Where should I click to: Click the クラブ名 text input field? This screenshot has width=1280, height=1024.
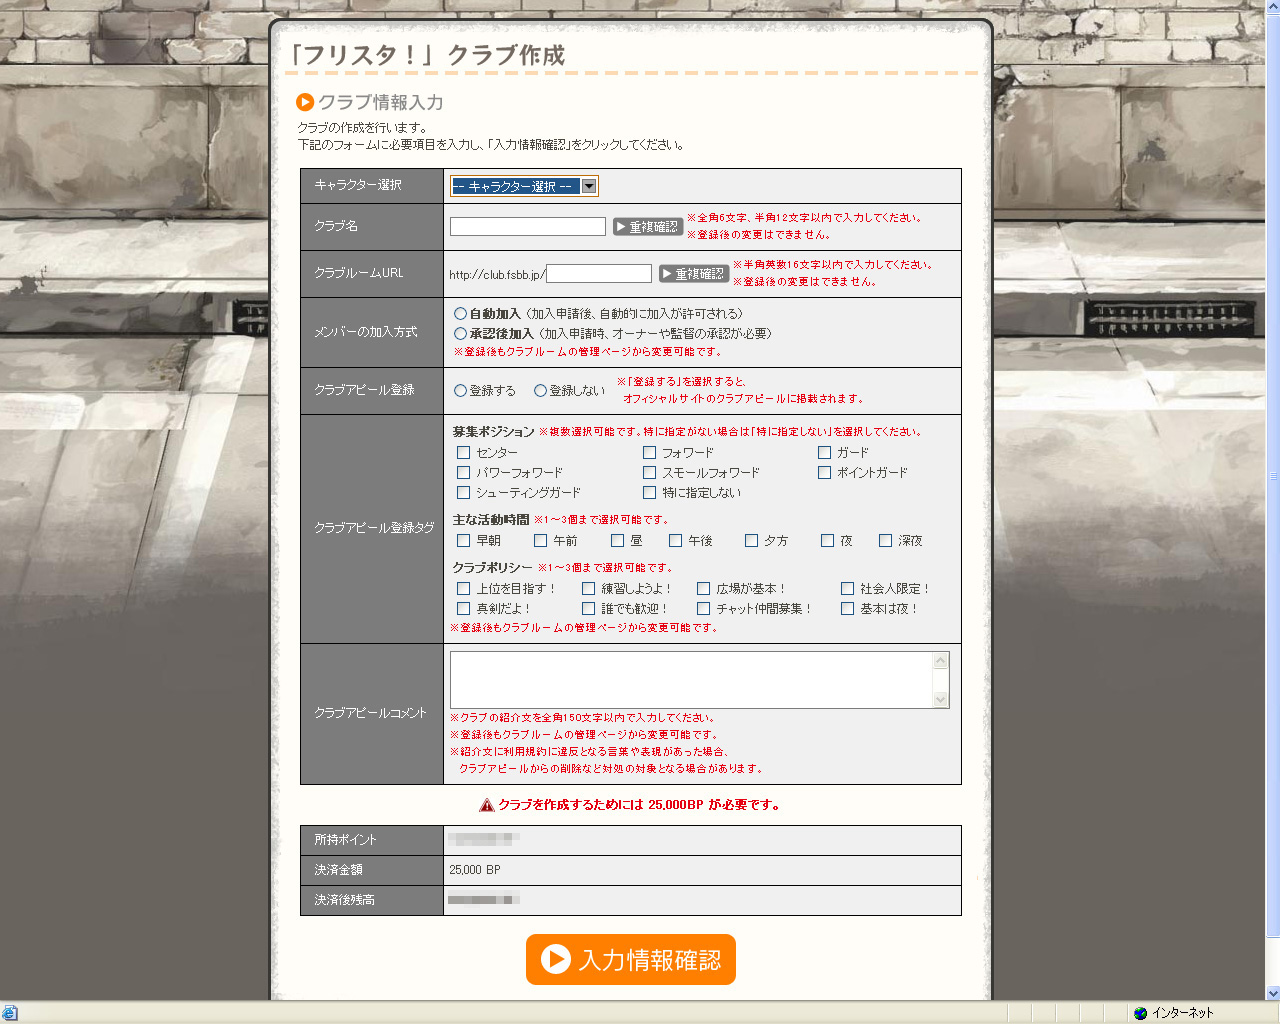point(527,227)
